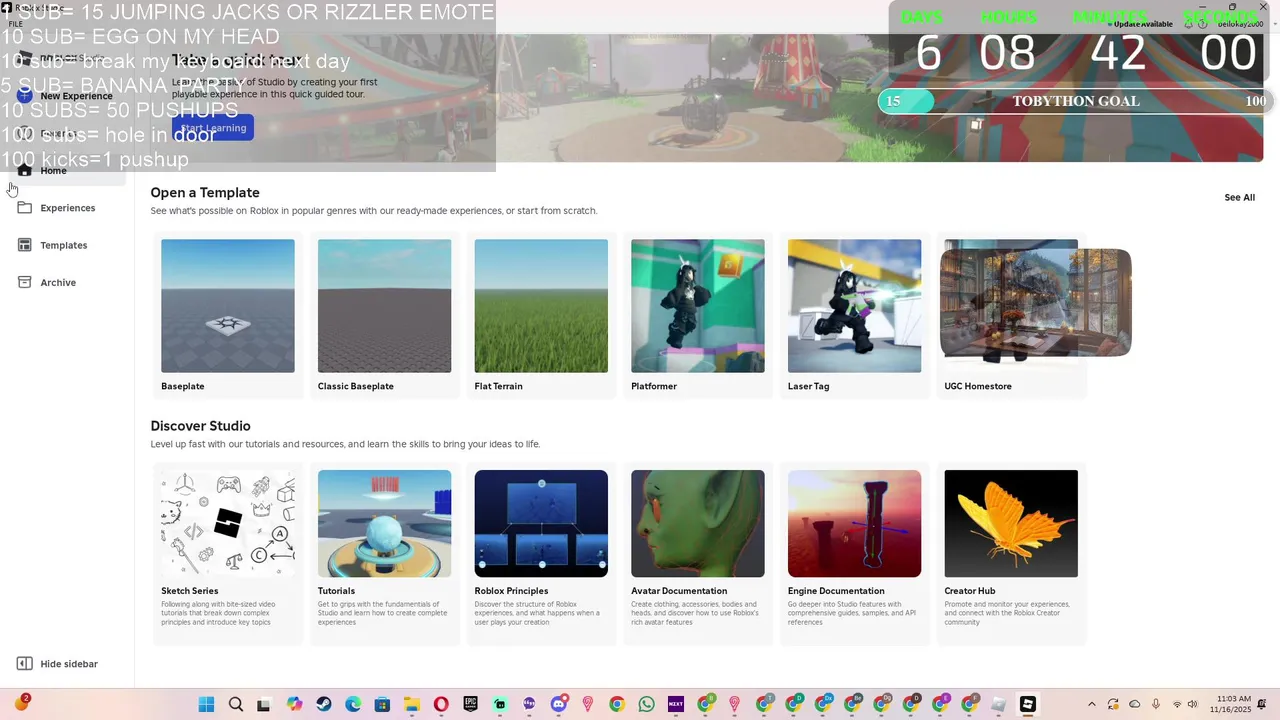Open the volume speaker tray icon
Screen dimensions: 1280x720
1194,705
